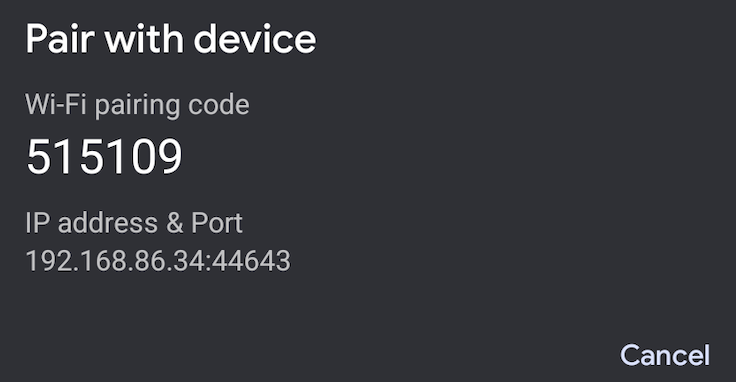
Task: Click the final digit 9 of the code
Action: click(169, 157)
